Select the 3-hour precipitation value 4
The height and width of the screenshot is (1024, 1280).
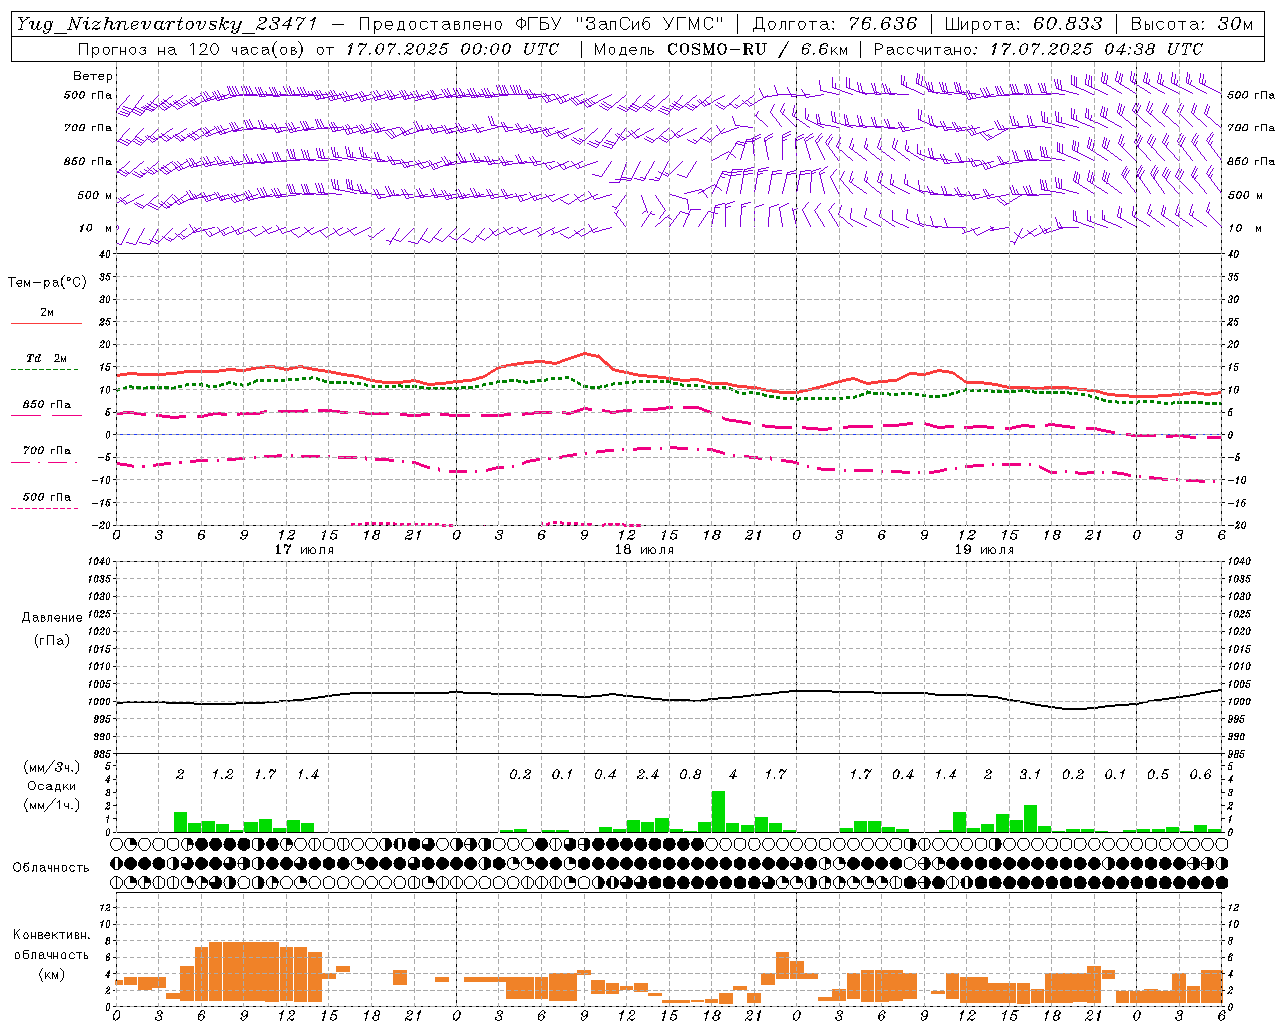click(733, 775)
